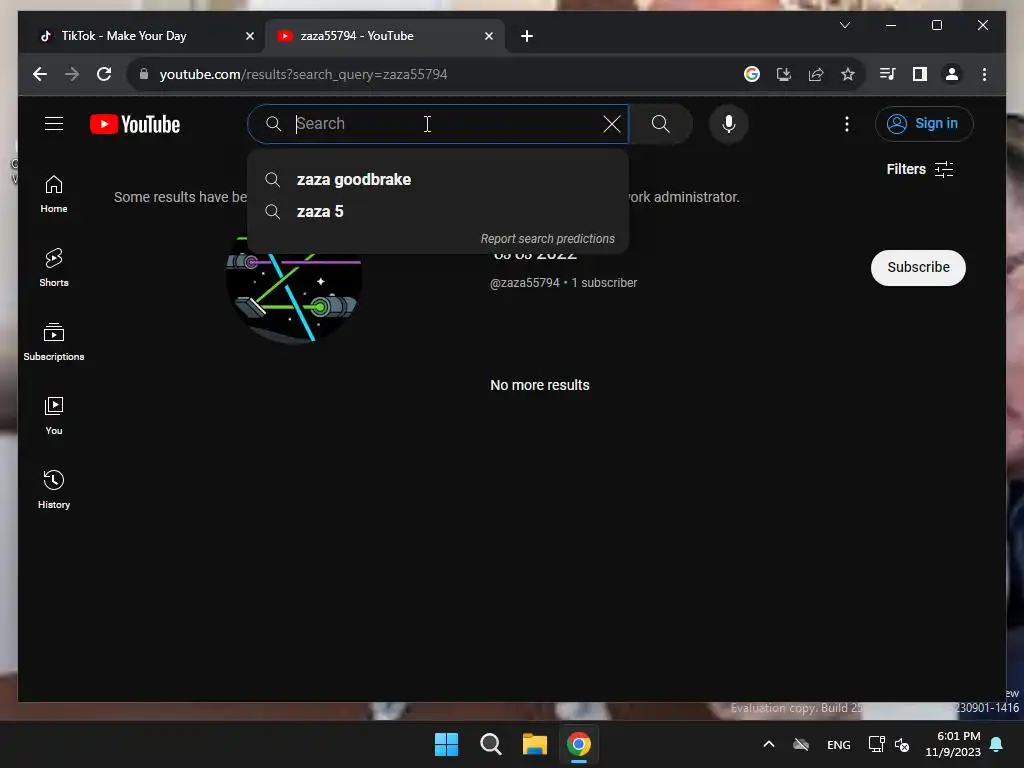Toggle Chrome side panel
1024x768 pixels.
pos(920,74)
